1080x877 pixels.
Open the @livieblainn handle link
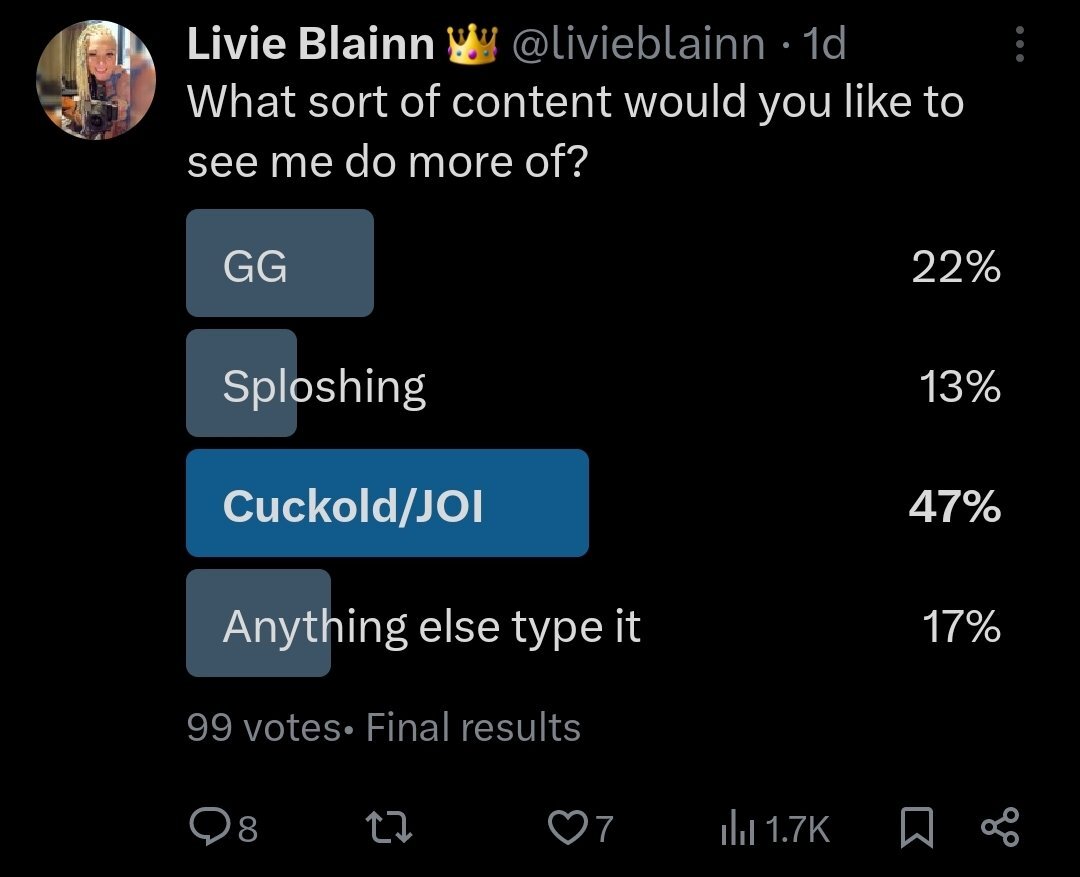pyautogui.click(x=639, y=45)
